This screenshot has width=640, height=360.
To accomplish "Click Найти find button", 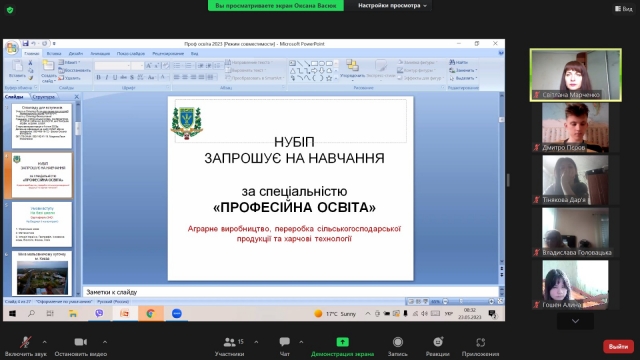I will (459, 62).
